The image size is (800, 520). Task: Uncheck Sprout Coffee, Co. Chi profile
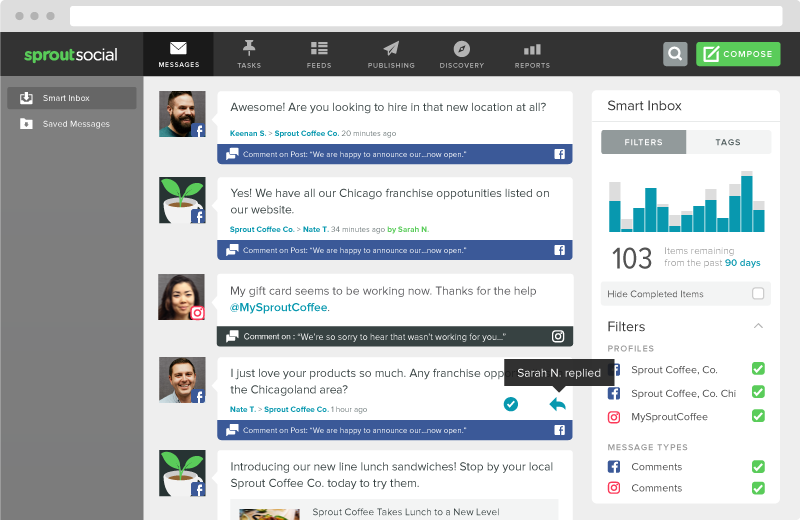(758, 392)
